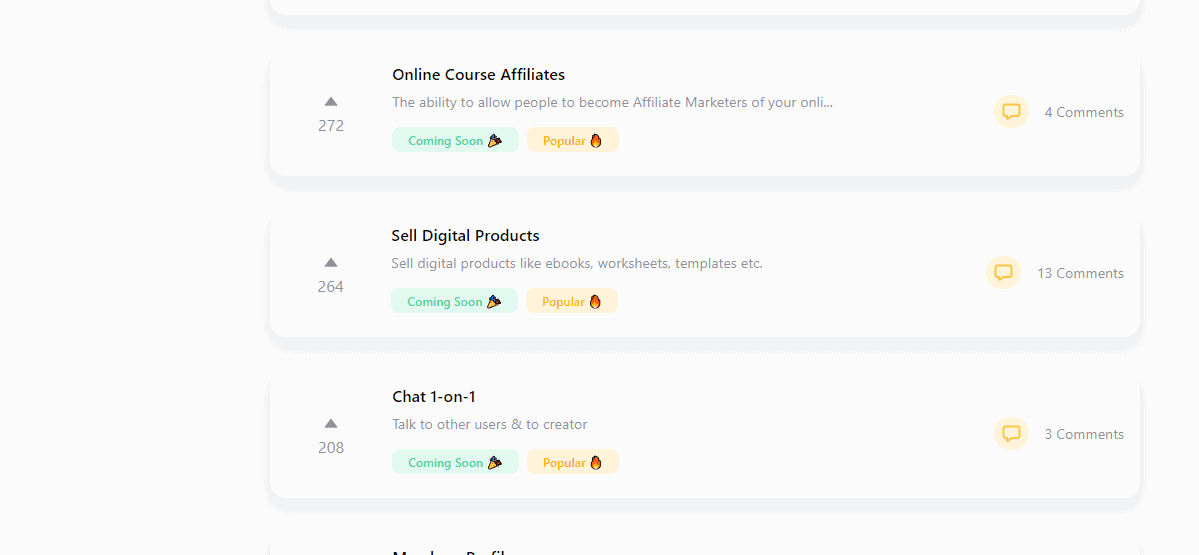View 13 Comments on Sell Digital Products
1199x555 pixels.
1080,274
